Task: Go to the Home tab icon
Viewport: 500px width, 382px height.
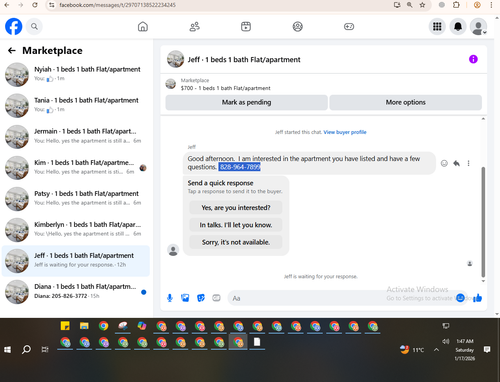Action: pos(143,26)
